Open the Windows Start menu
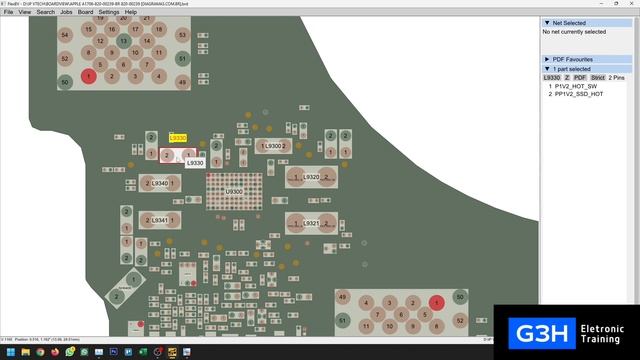Screen dimensions: 640x360 [x=11, y=352]
